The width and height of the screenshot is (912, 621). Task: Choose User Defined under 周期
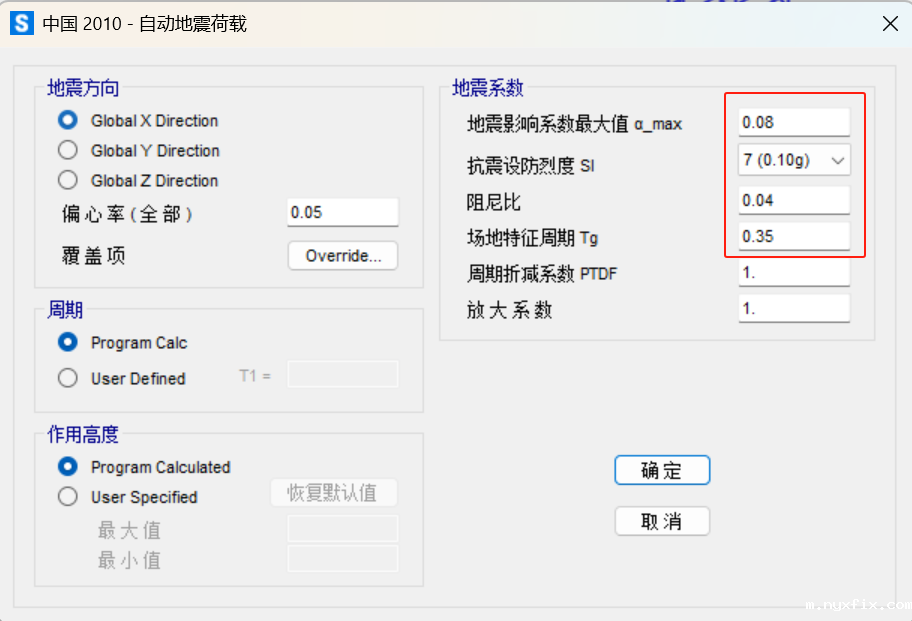pyautogui.click(x=67, y=378)
